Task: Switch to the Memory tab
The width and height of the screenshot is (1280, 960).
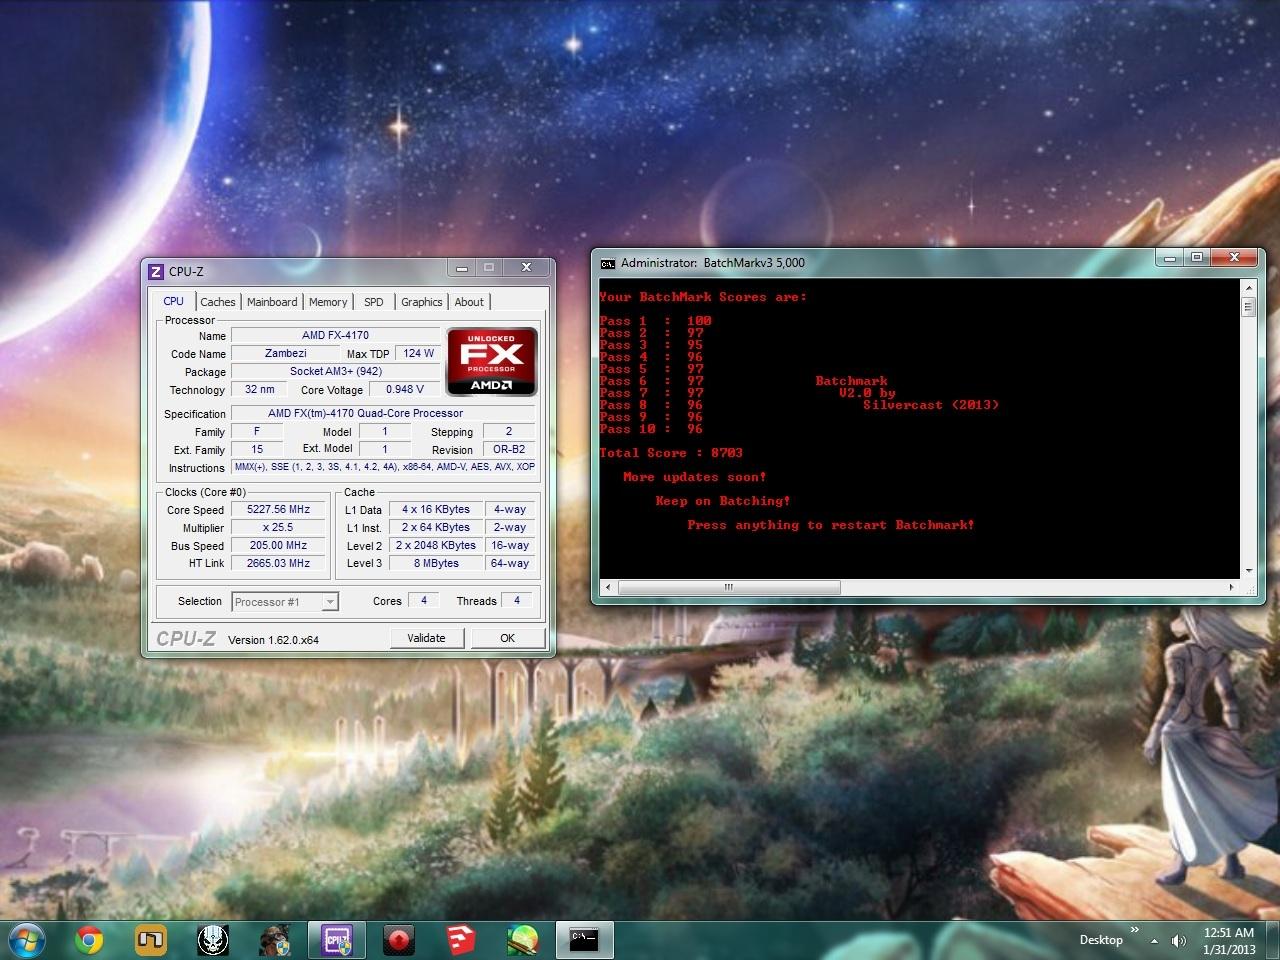Action: point(328,302)
